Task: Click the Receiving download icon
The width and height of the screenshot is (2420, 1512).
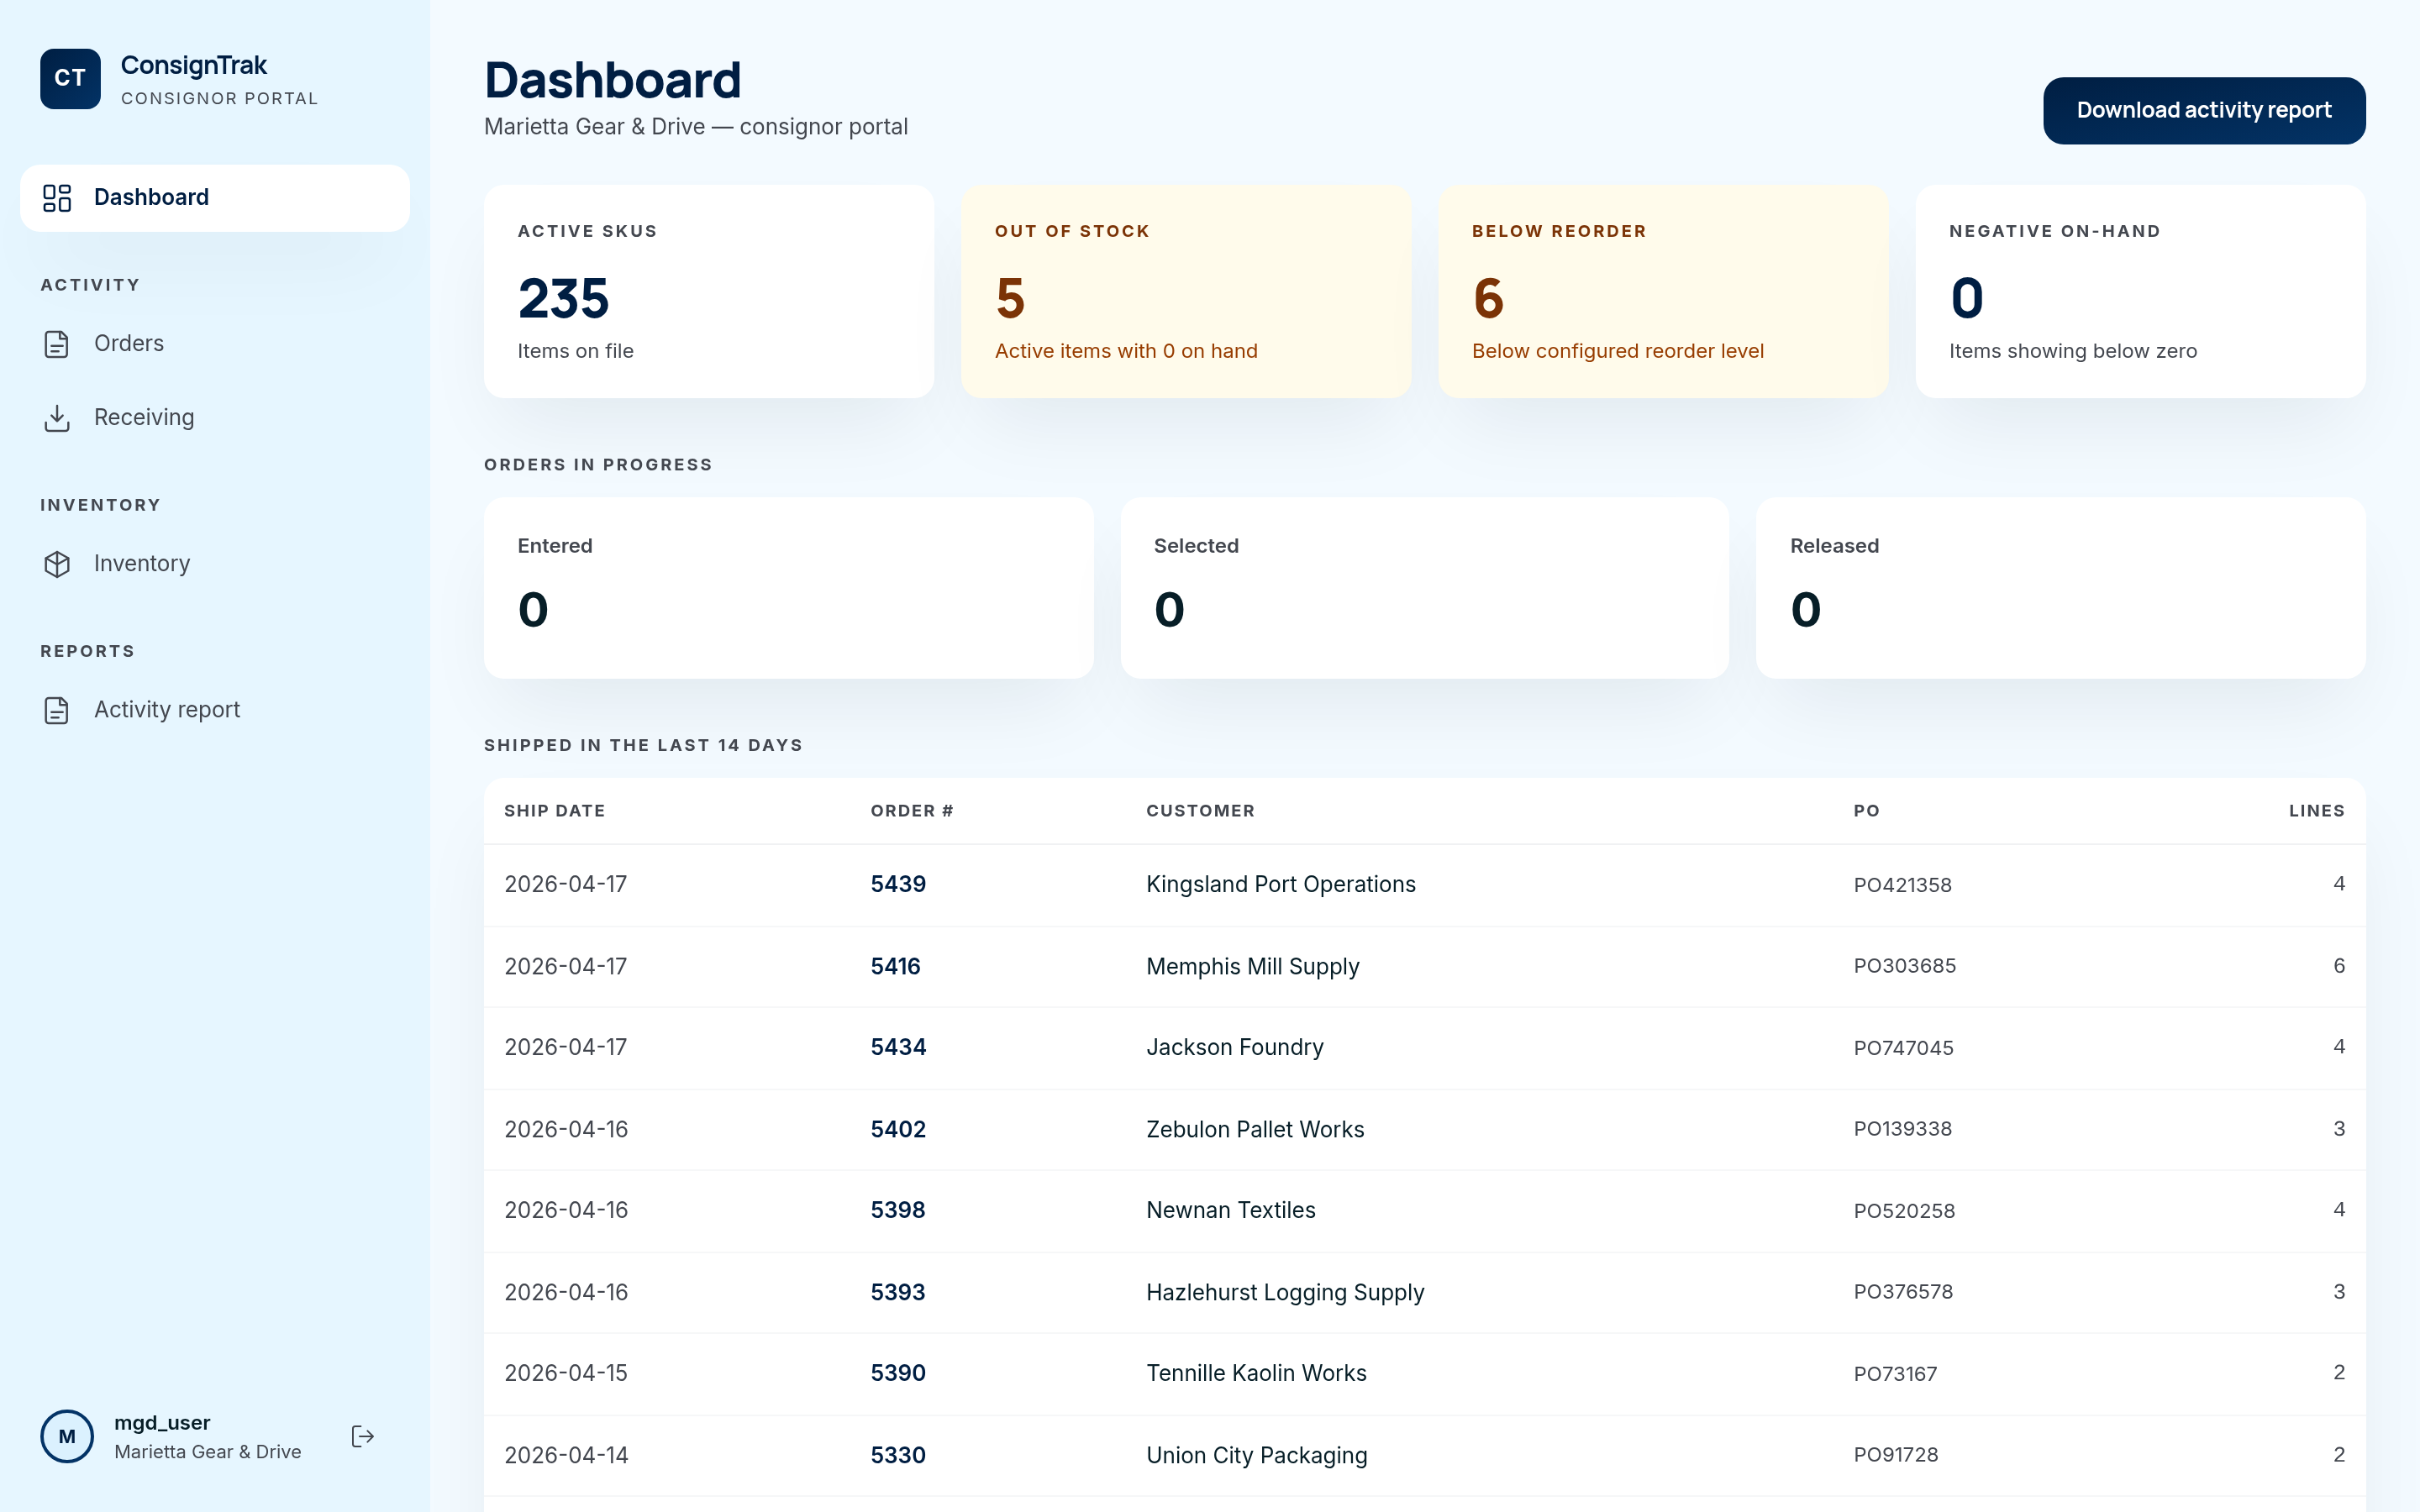Action: click(x=57, y=417)
